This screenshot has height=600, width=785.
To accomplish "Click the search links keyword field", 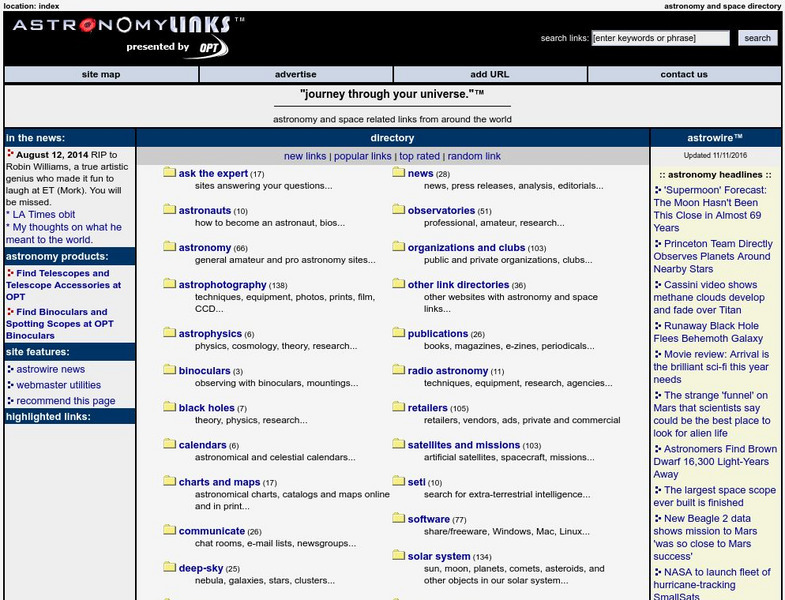I will (x=660, y=38).
